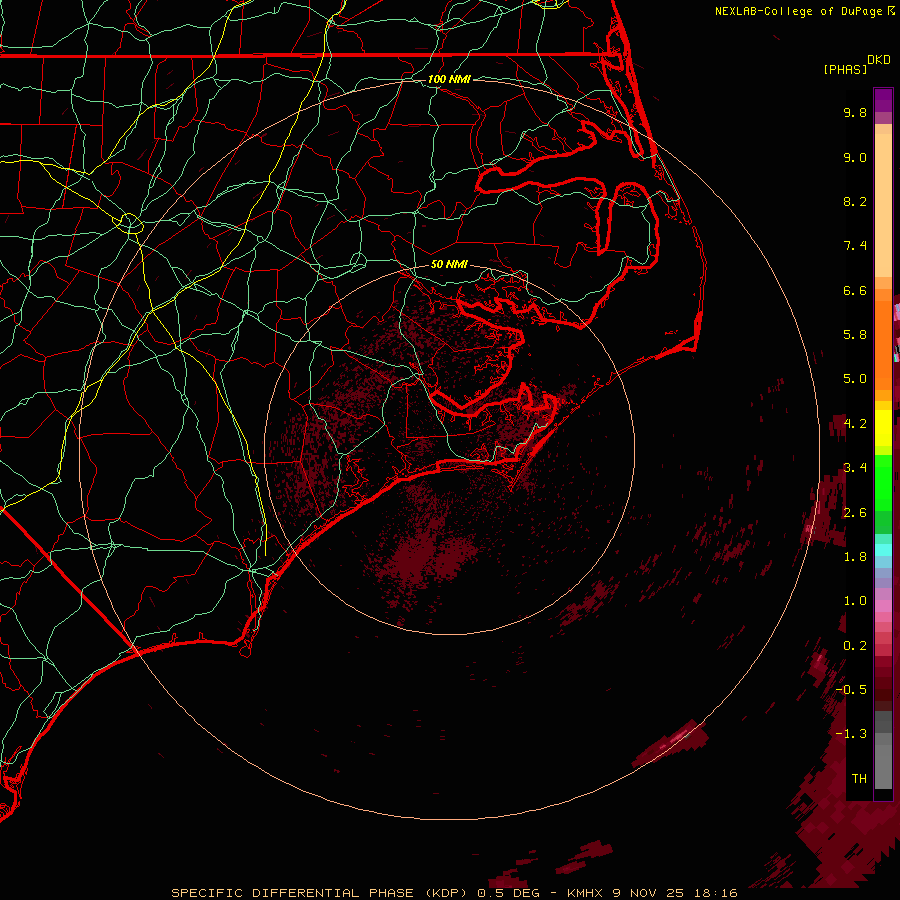This screenshot has height=900, width=900.
Task: Click the 1.8 scale value
Action: click(x=855, y=557)
